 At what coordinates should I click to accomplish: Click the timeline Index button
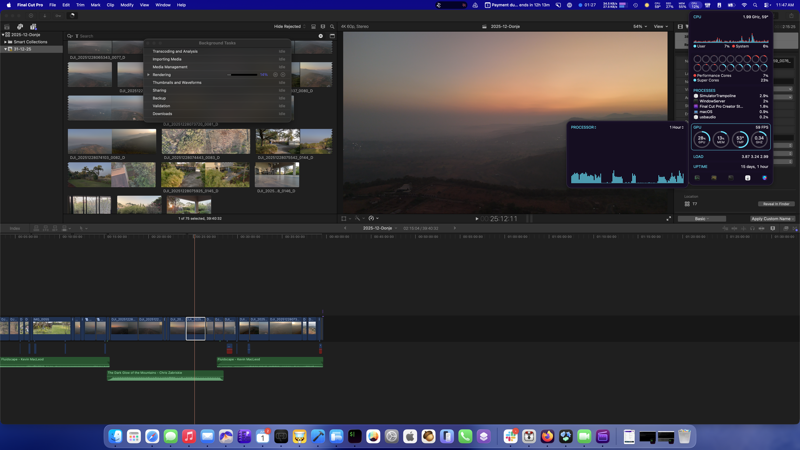(15, 229)
